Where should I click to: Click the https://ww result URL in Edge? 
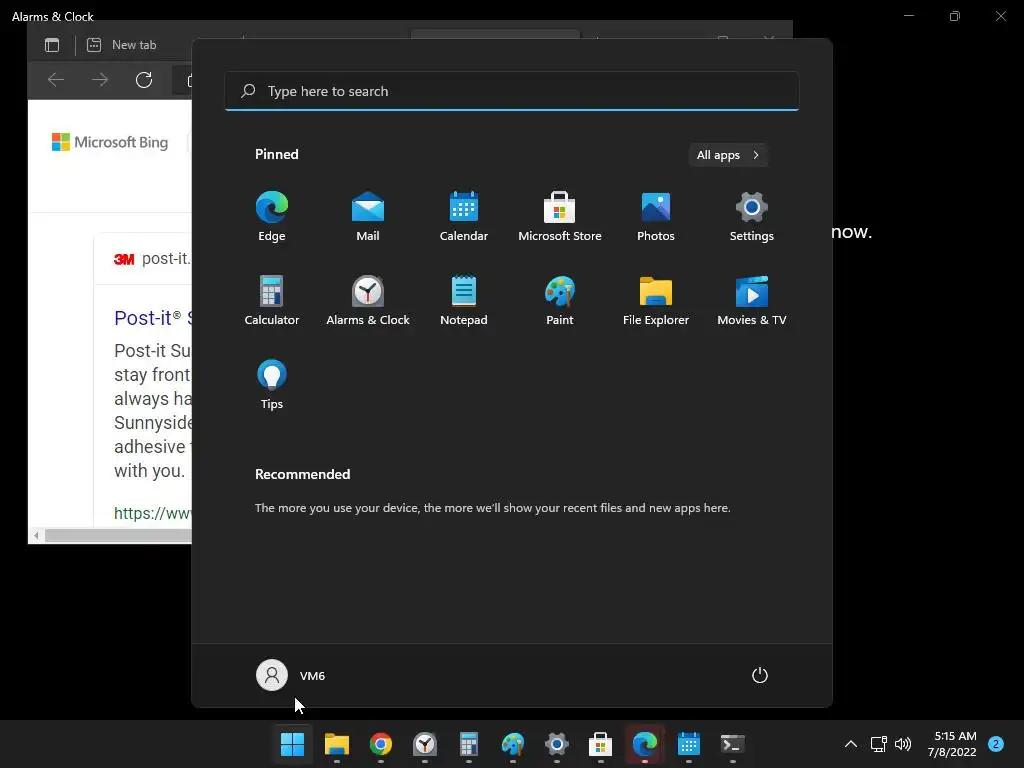(153, 513)
